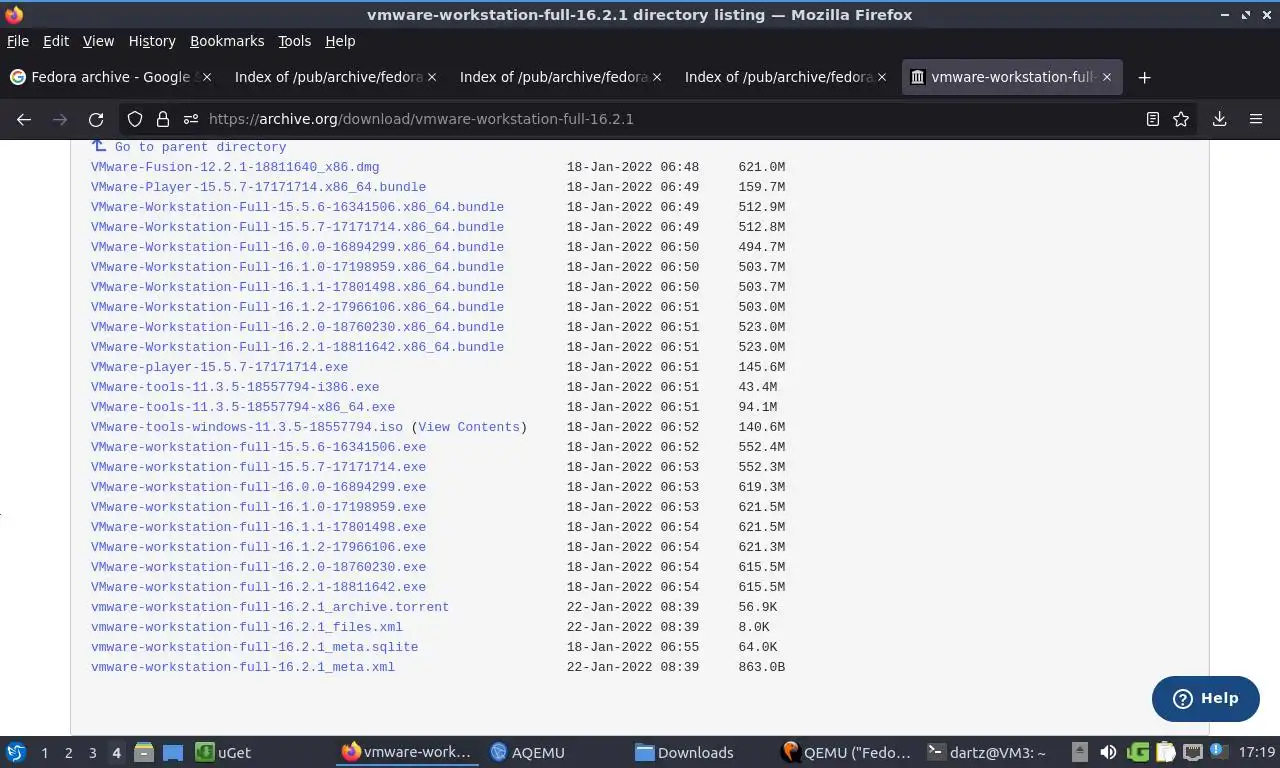Download VMware-workstation-full-15.5.6-16341506.exe

click(x=258, y=447)
